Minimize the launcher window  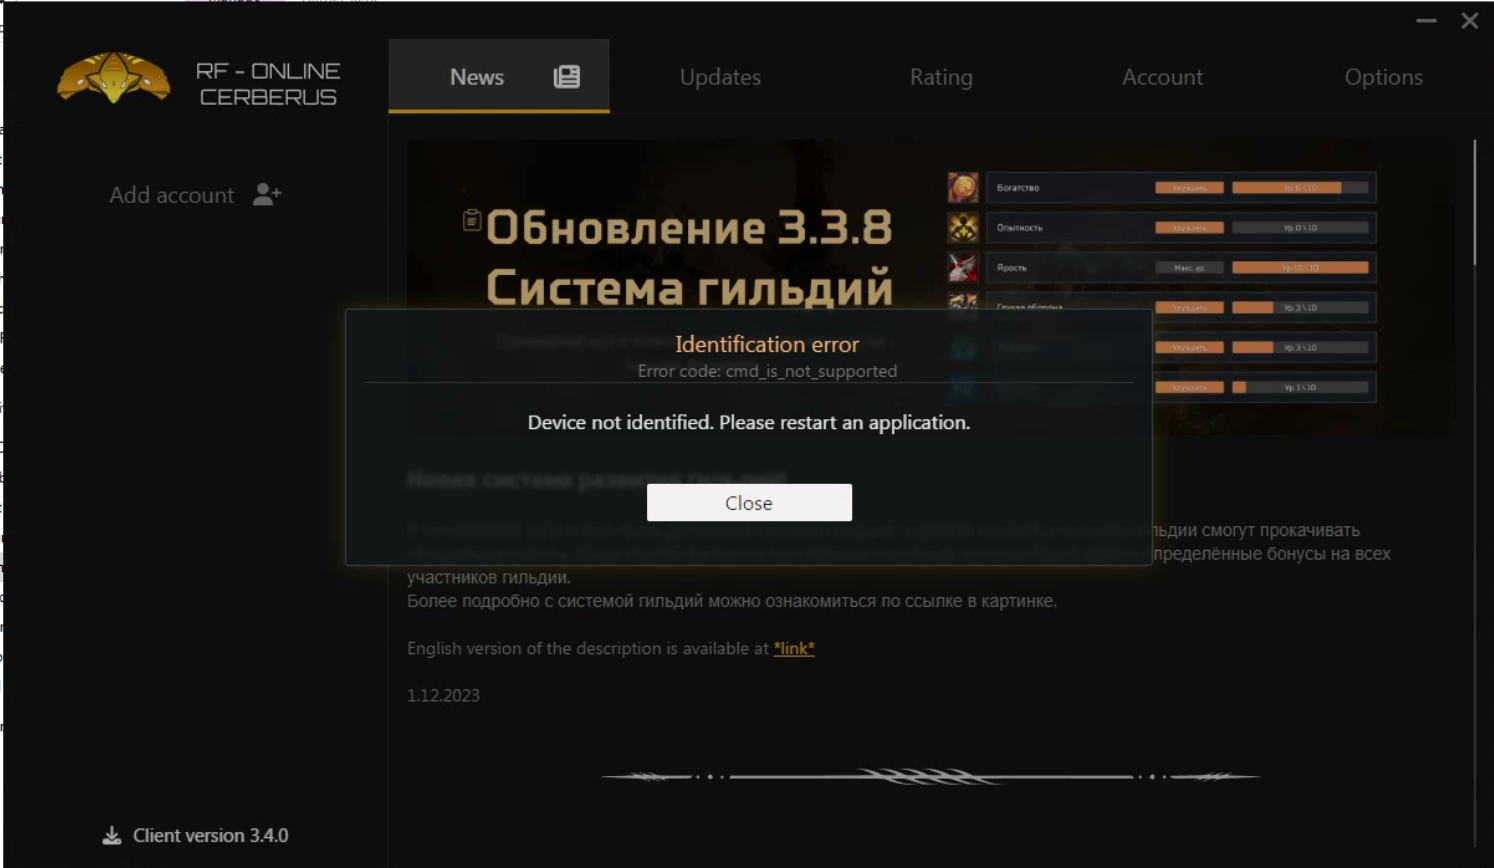(1426, 20)
